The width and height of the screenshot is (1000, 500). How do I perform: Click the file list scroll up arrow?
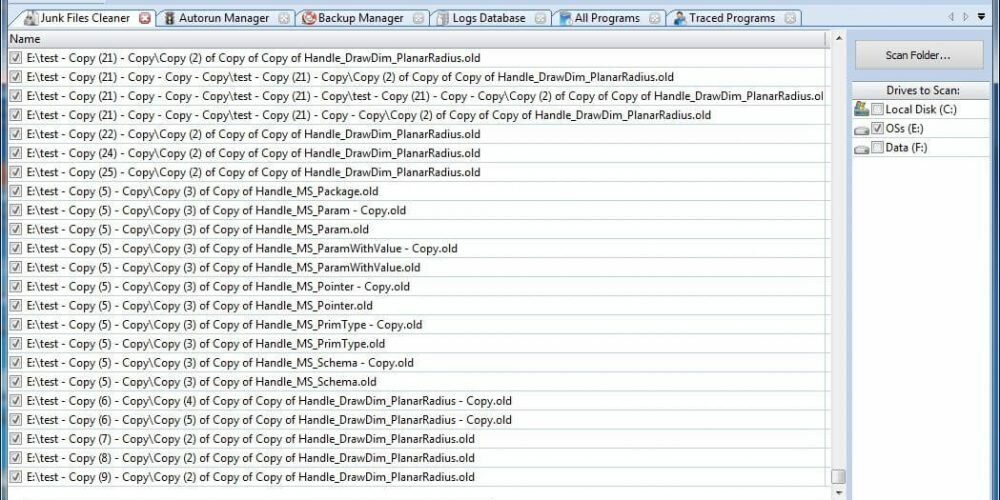(839, 38)
